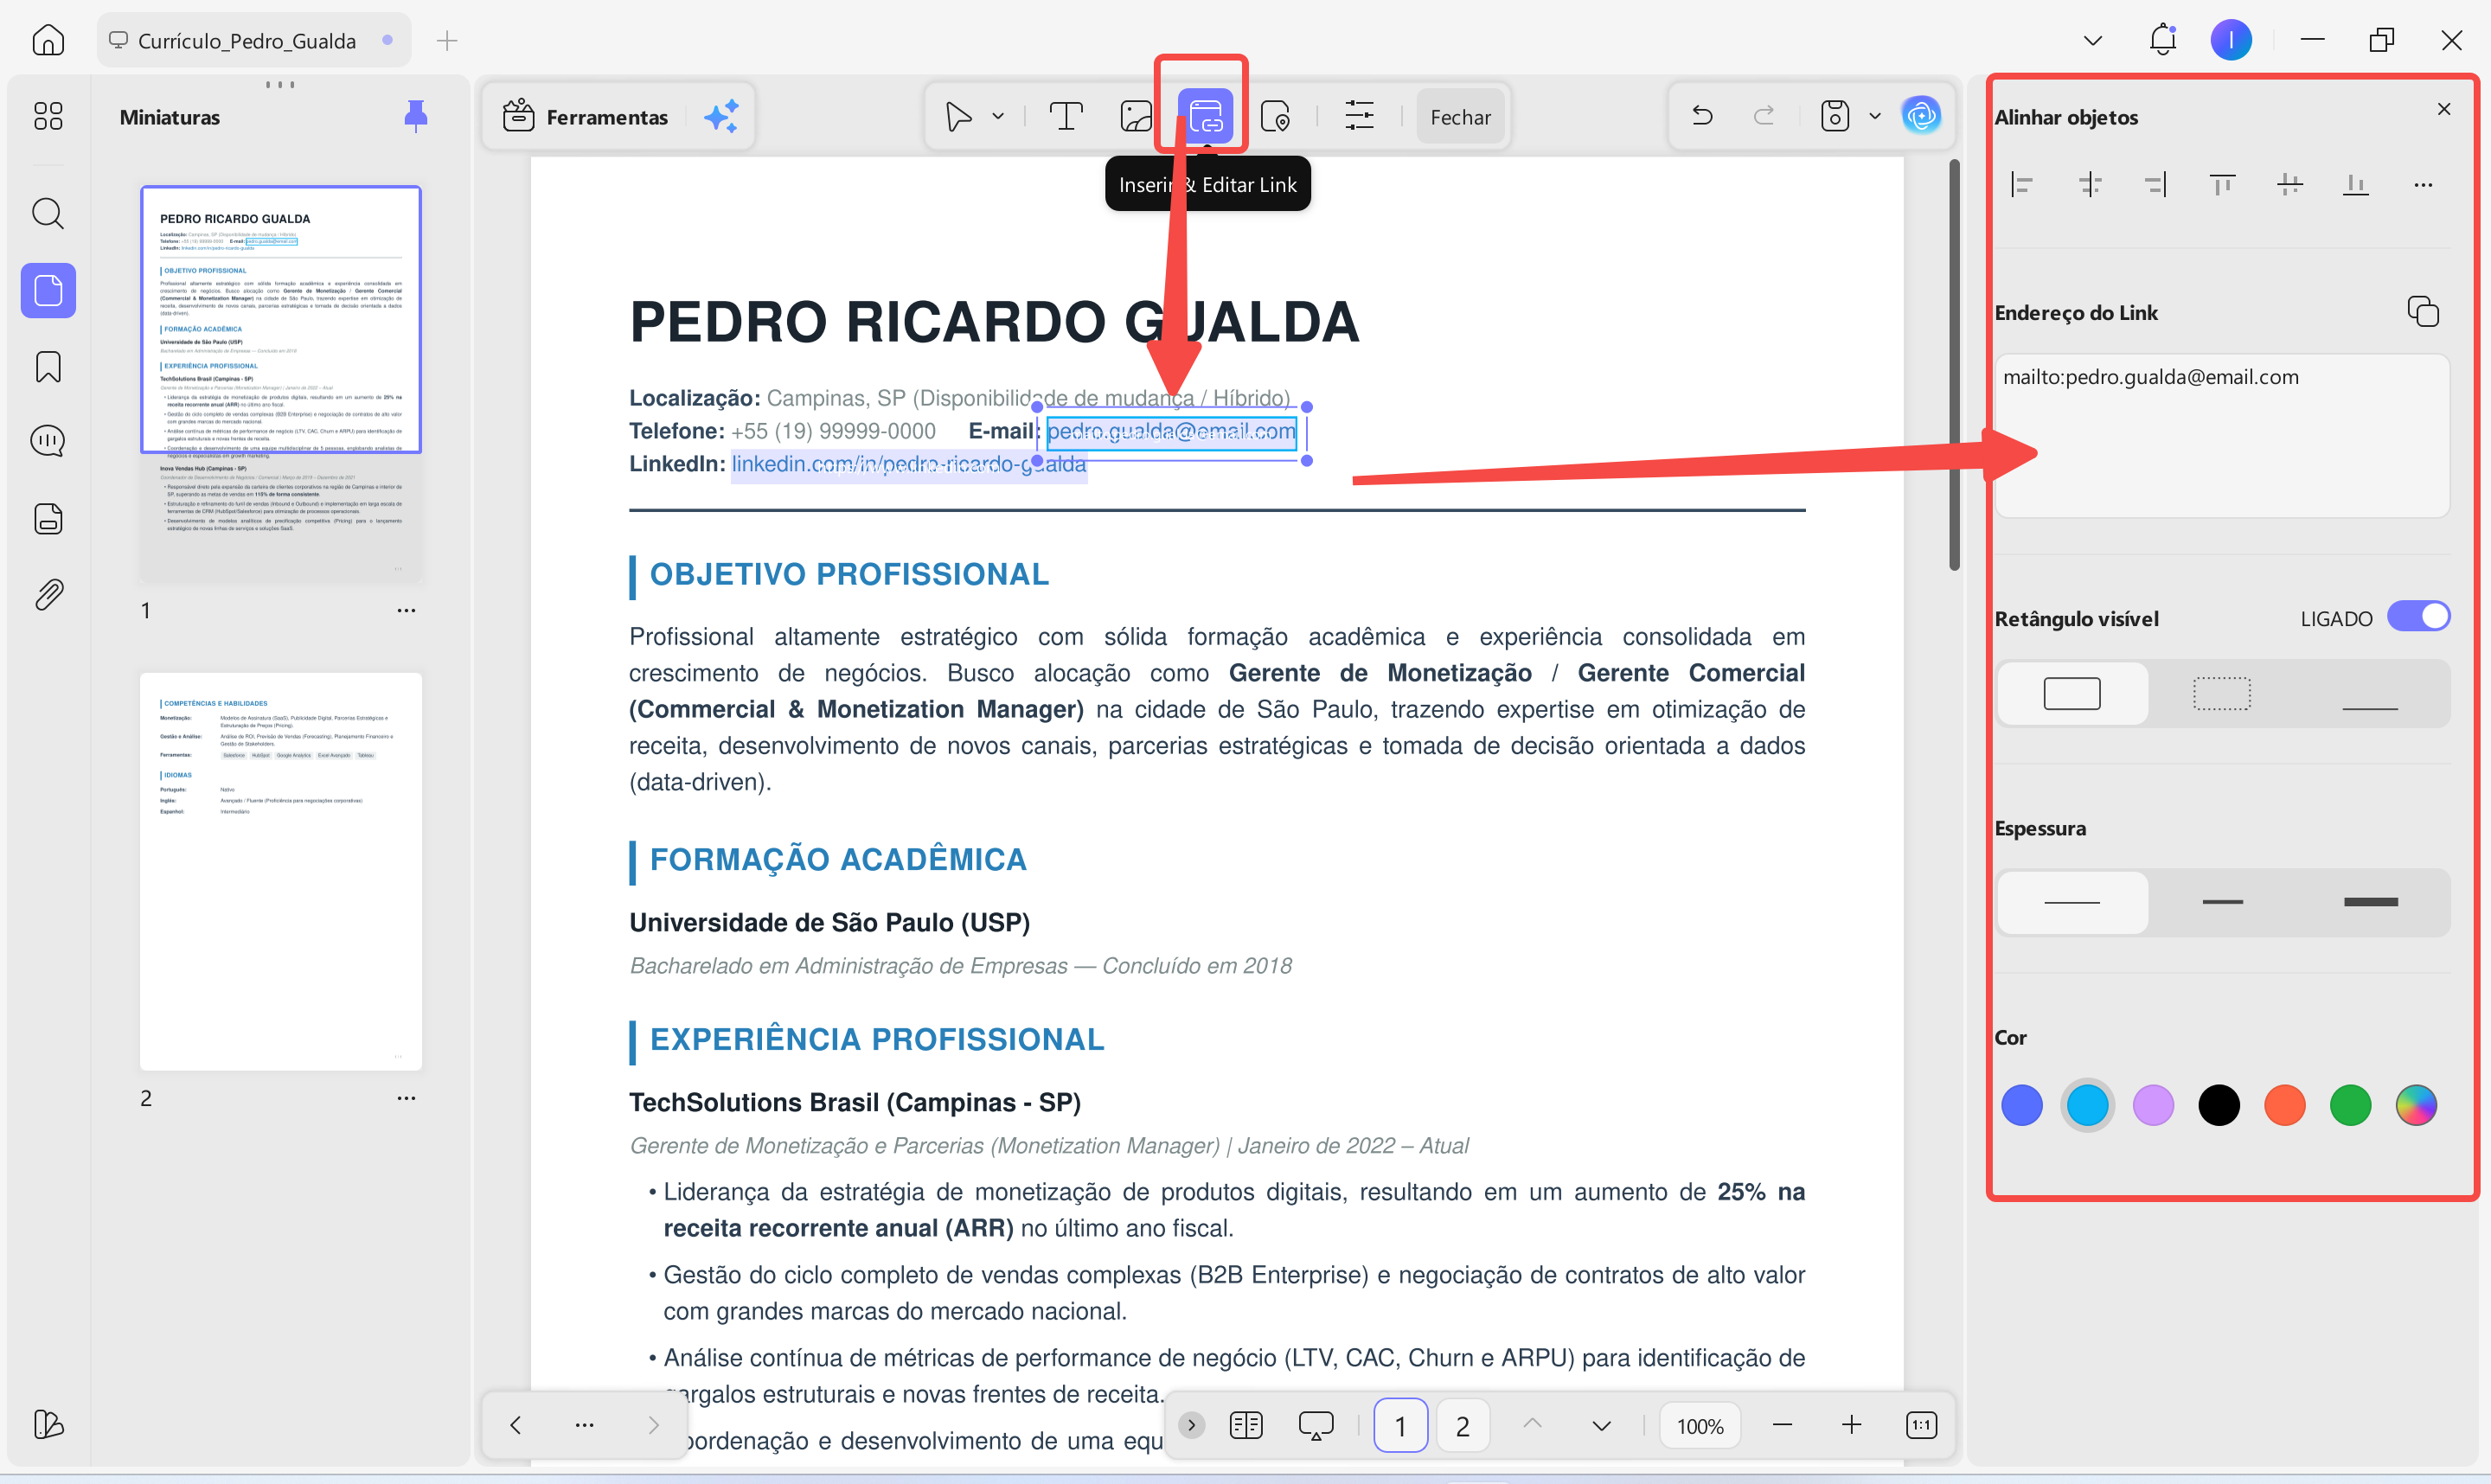
Task: Align objects to horizontal center
Action: [x=2089, y=185]
